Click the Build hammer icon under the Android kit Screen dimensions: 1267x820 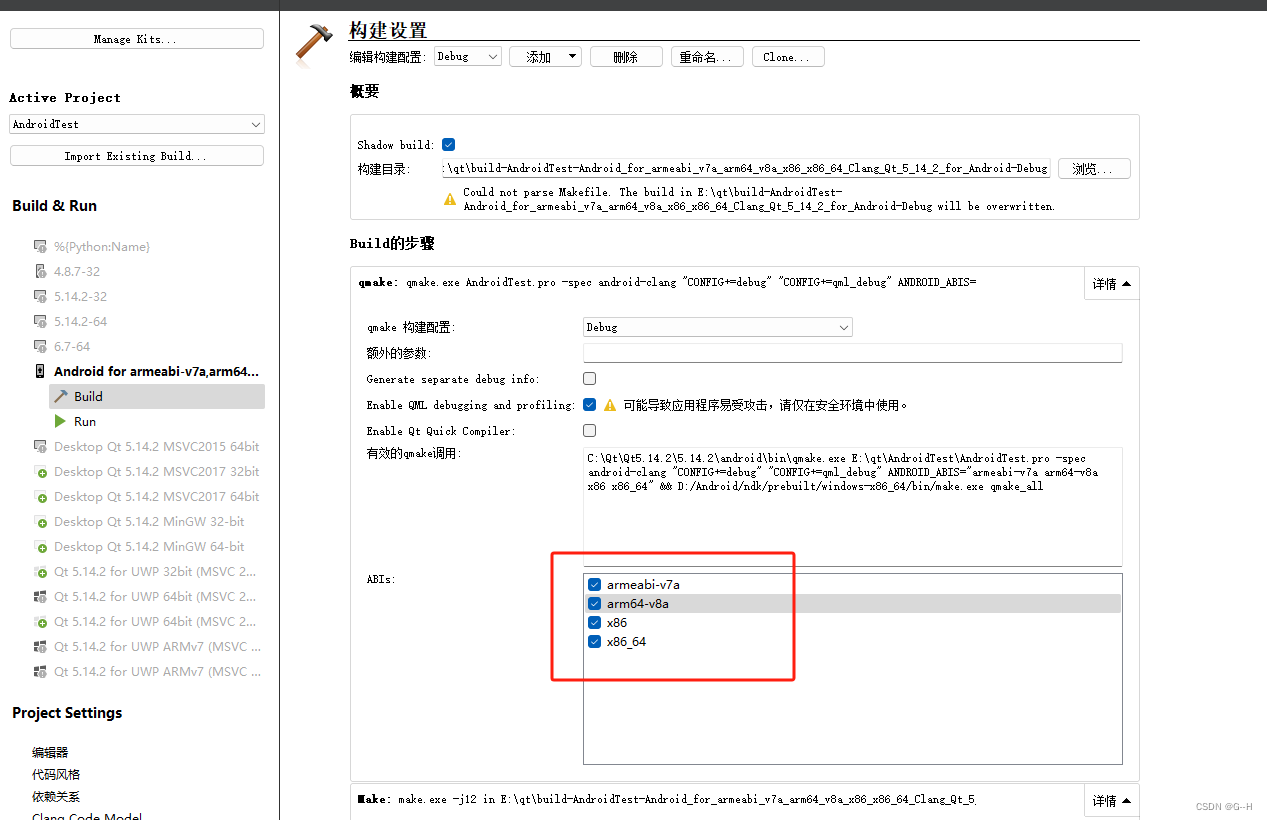pos(62,396)
